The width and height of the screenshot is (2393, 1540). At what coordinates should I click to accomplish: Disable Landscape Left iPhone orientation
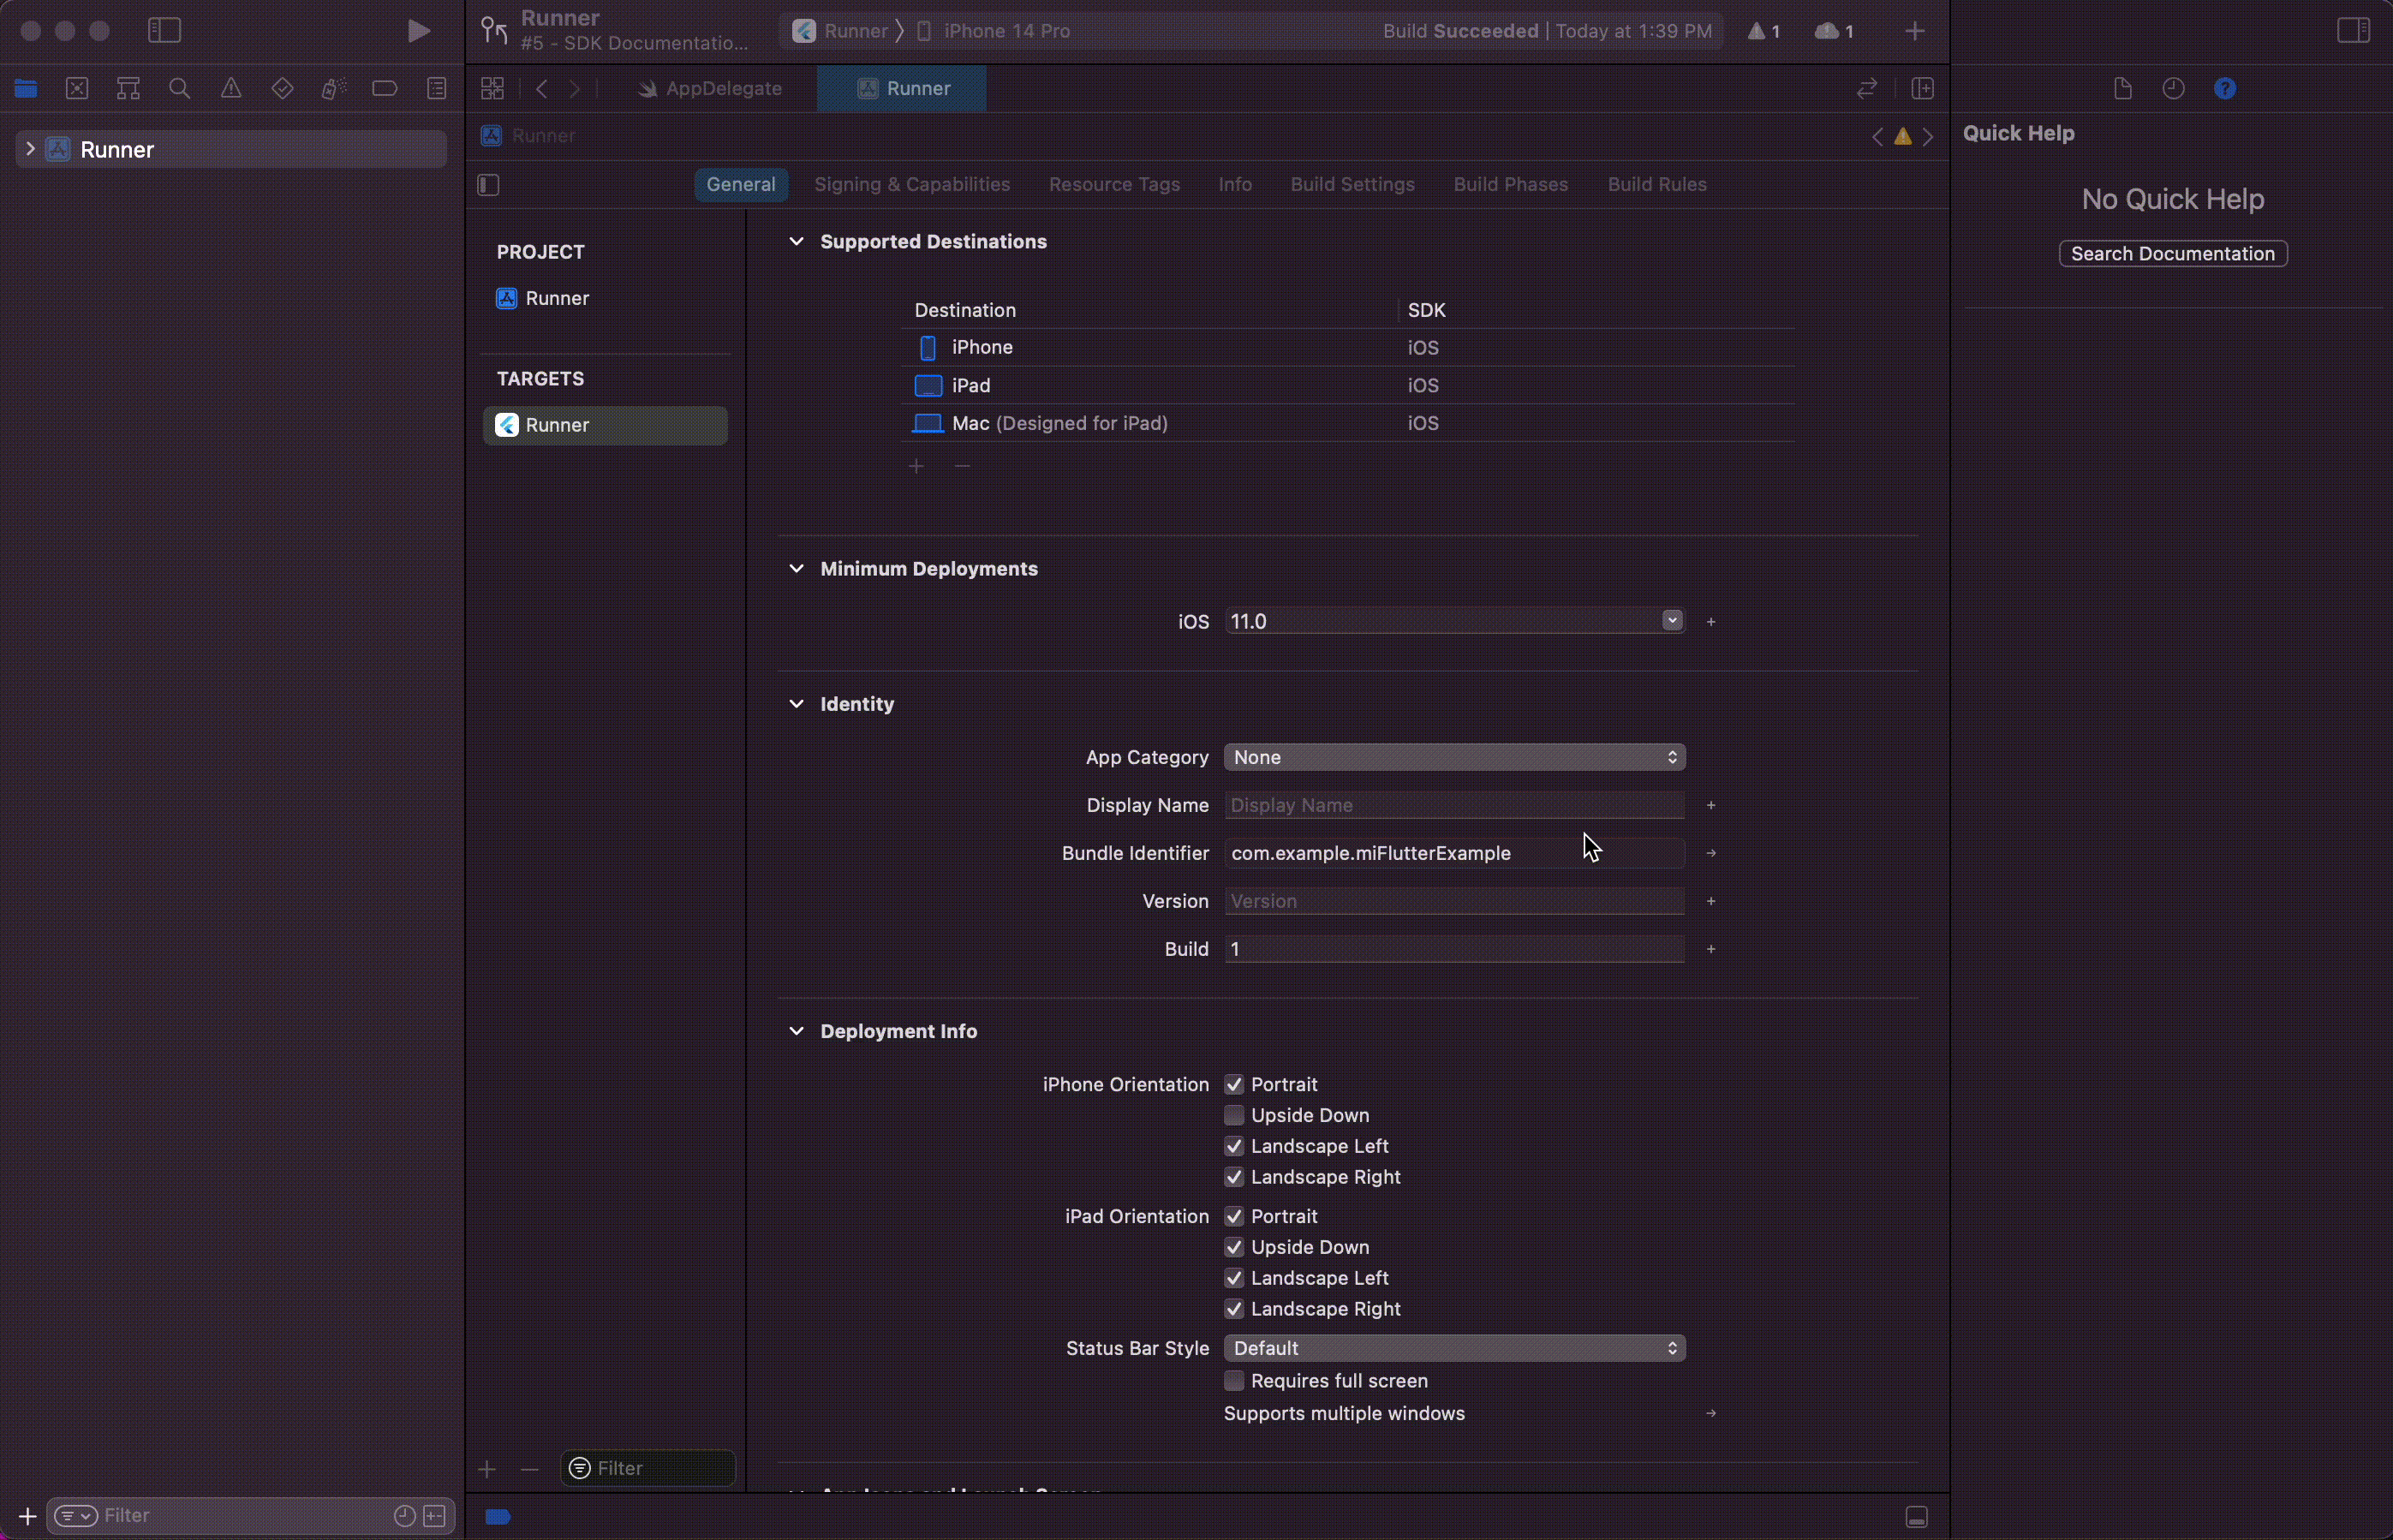(1233, 1144)
